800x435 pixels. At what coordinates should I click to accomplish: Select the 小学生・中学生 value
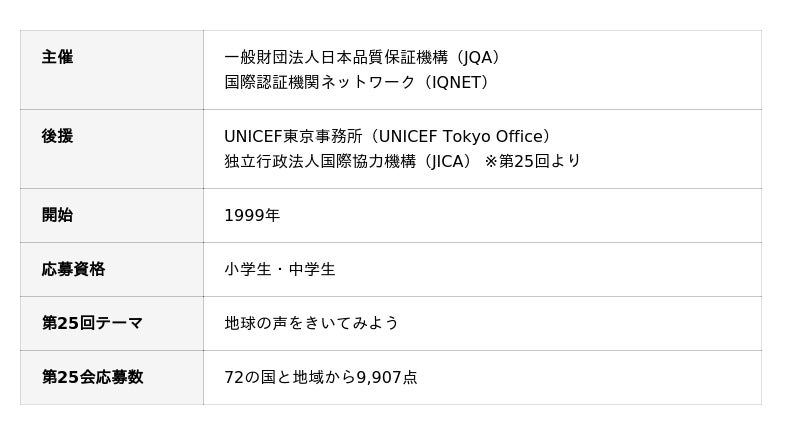pos(280,270)
